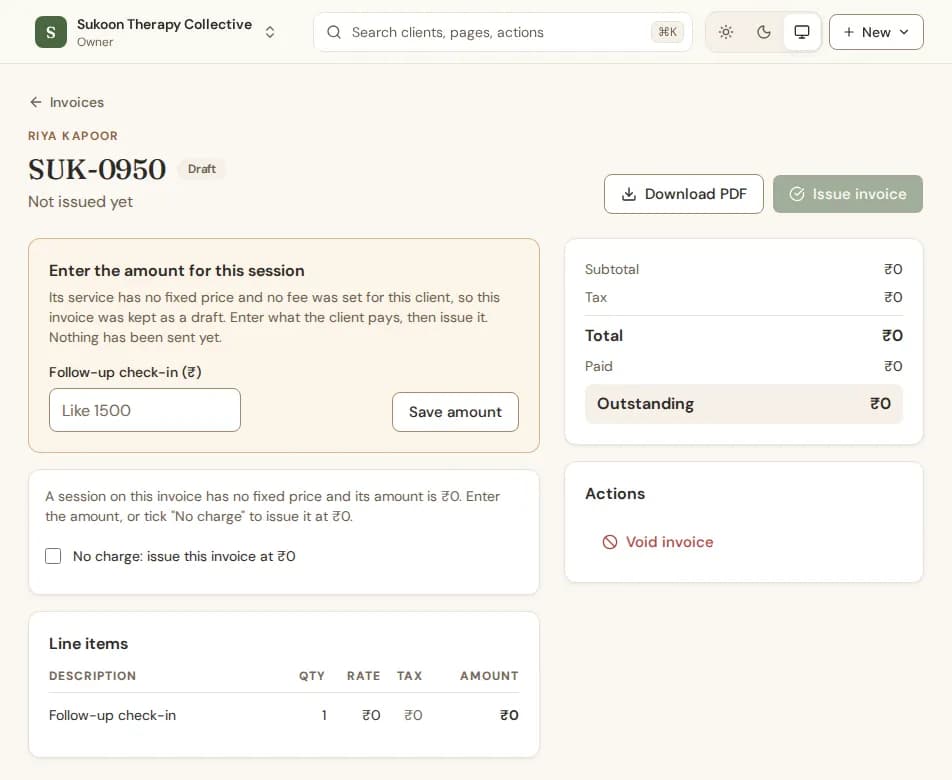The image size is (952, 780).
Task: Click the Follow-up check-in amount field
Action: [144, 410]
